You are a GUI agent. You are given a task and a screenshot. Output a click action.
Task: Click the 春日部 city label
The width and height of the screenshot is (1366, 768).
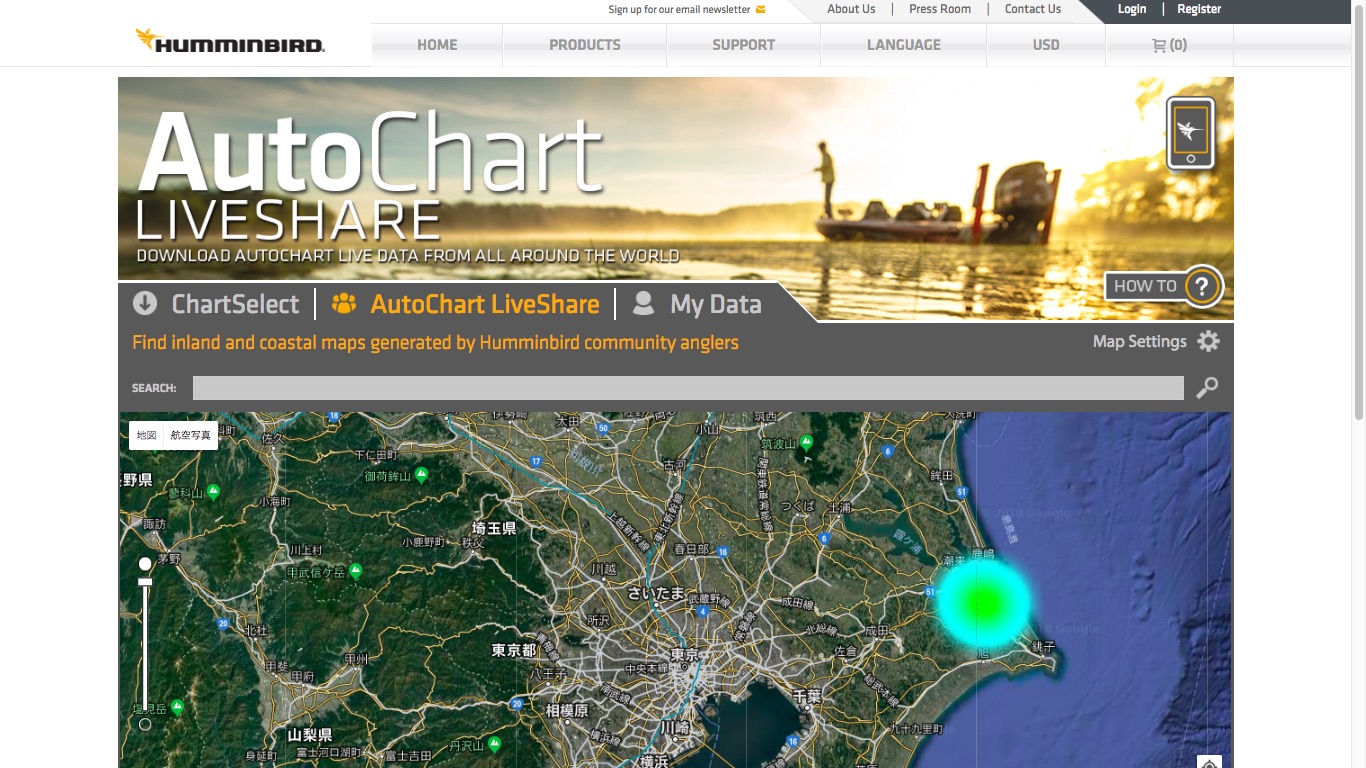(x=691, y=549)
